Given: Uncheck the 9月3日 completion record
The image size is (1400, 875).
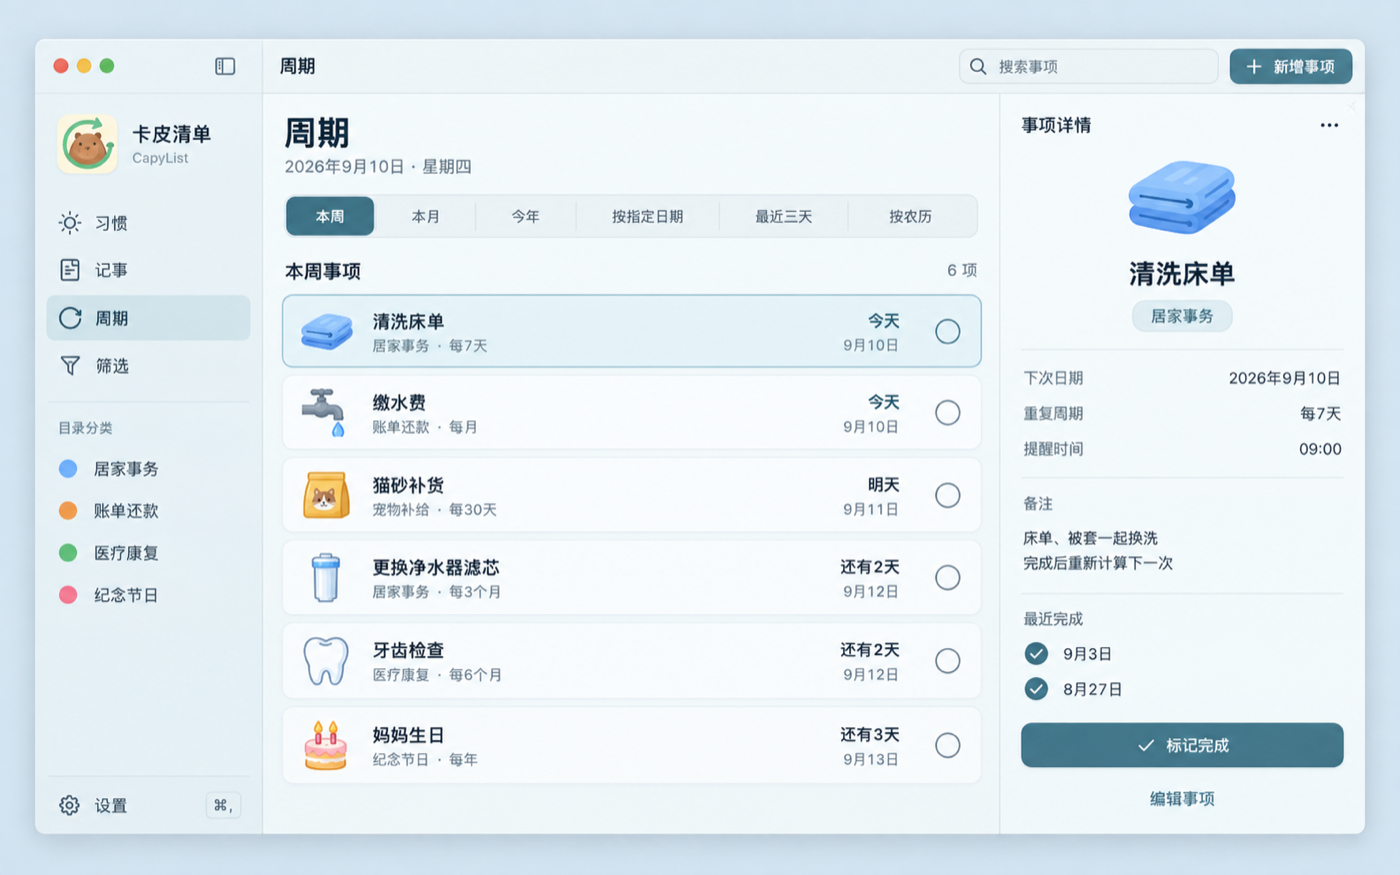Looking at the screenshot, I should [x=1036, y=653].
